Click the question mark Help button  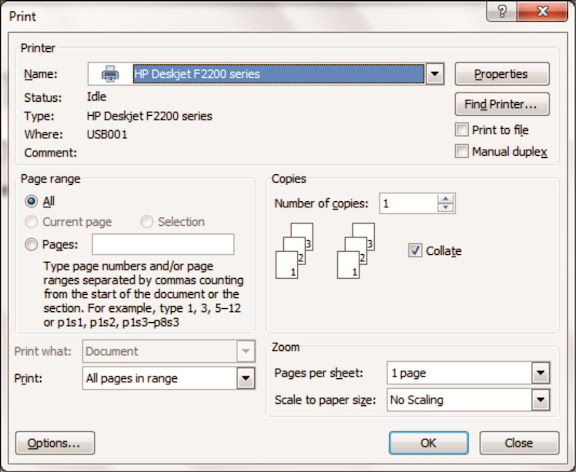(x=502, y=11)
